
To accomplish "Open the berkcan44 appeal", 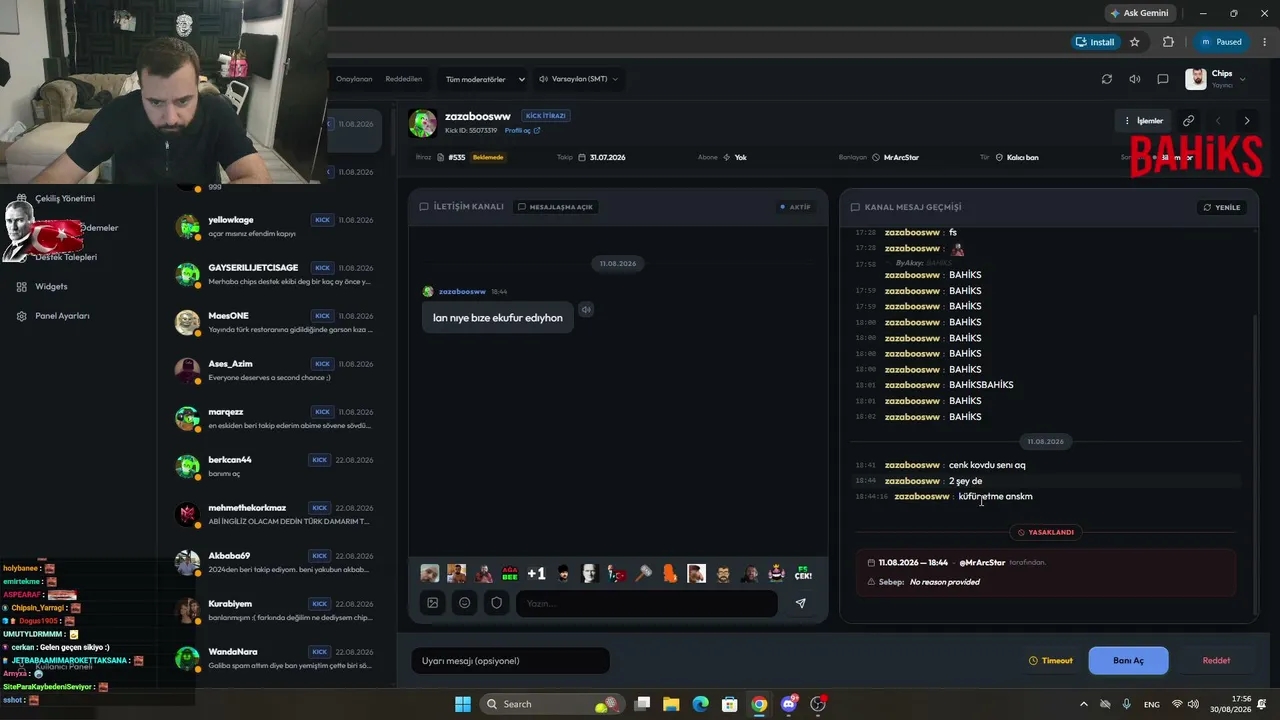I will pyautogui.click(x=275, y=467).
